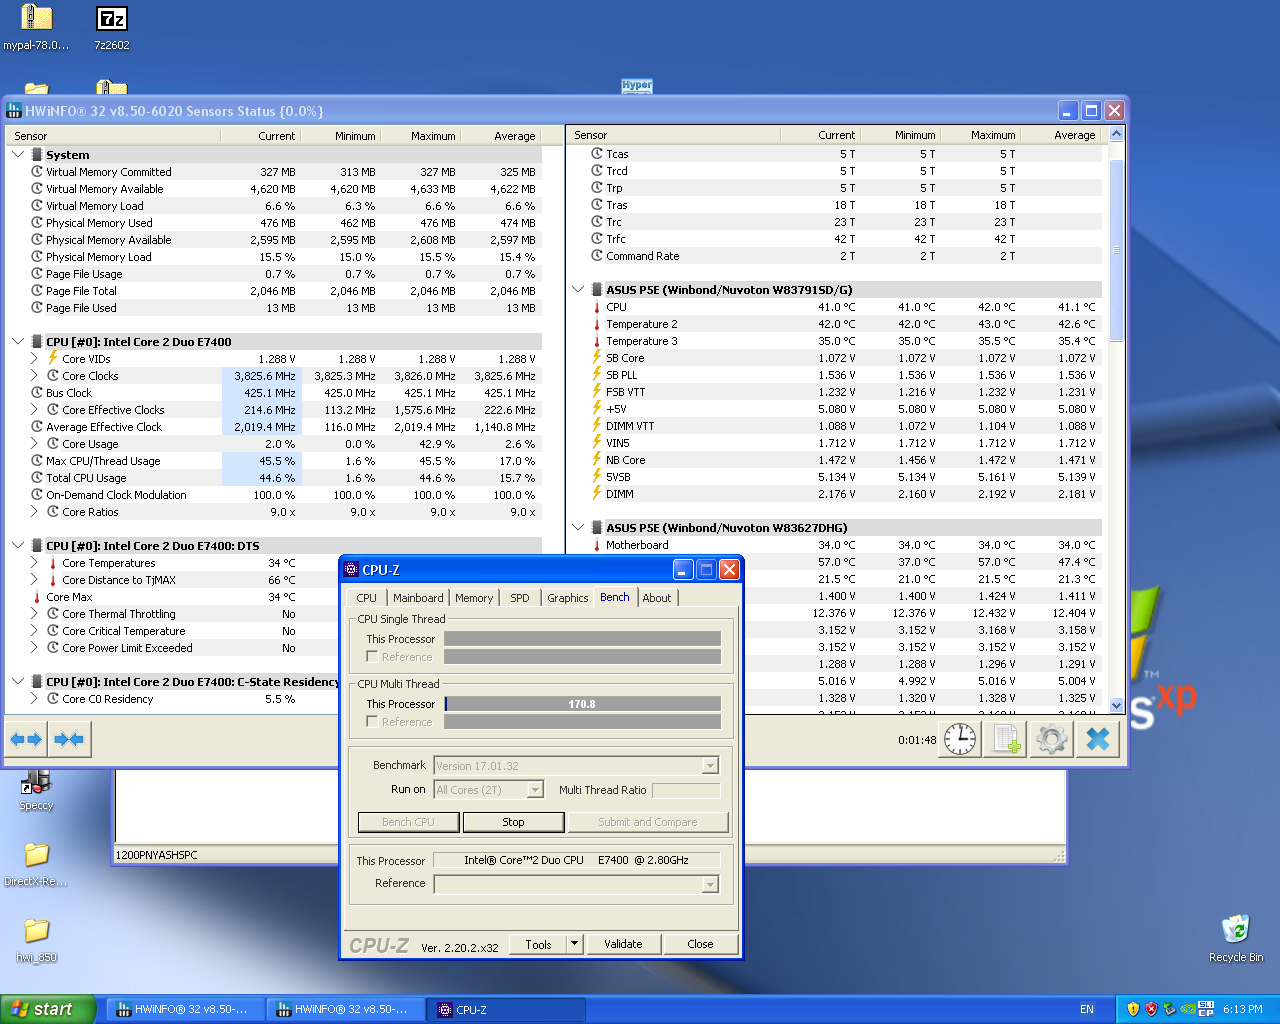This screenshot has width=1280, height=1024.
Task: Click the Core VIDs lightning bolt icon
Action: [x=53, y=358]
